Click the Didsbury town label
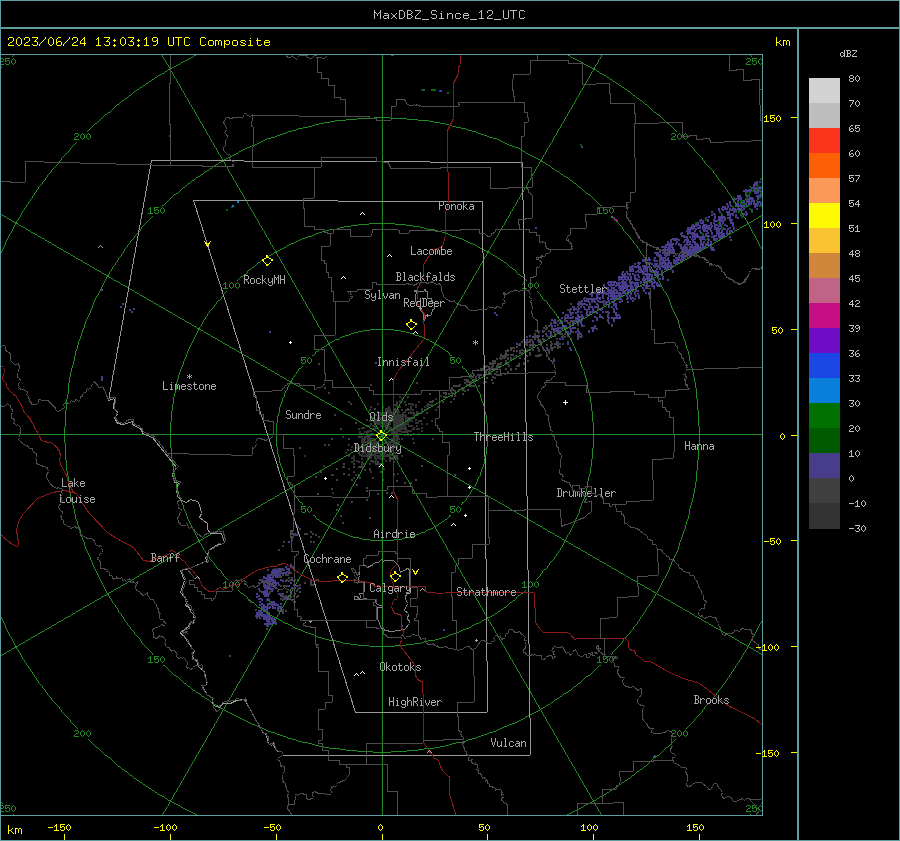The image size is (900, 841). pos(377,448)
